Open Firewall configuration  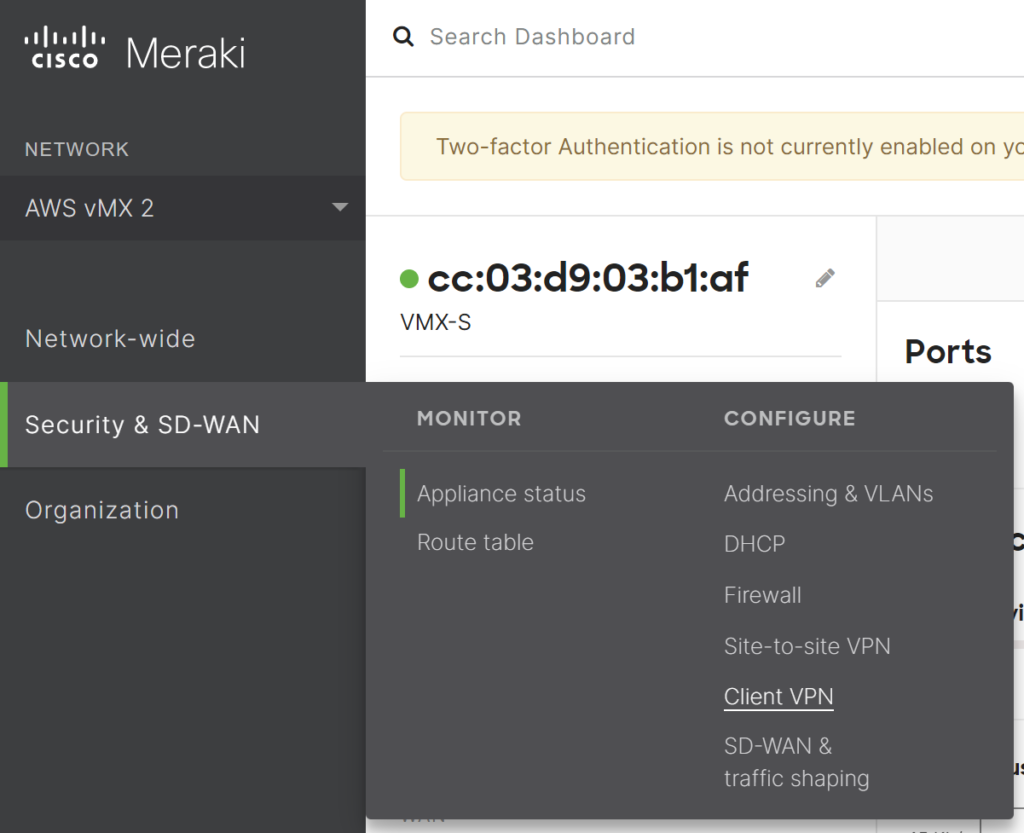[762, 595]
